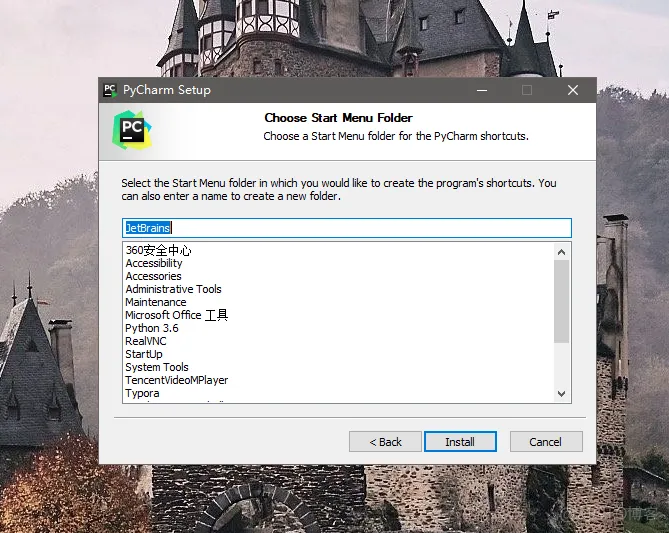Screen dimensions: 669x533
Task: Cancel the PyCharm setup
Action: point(546,441)
